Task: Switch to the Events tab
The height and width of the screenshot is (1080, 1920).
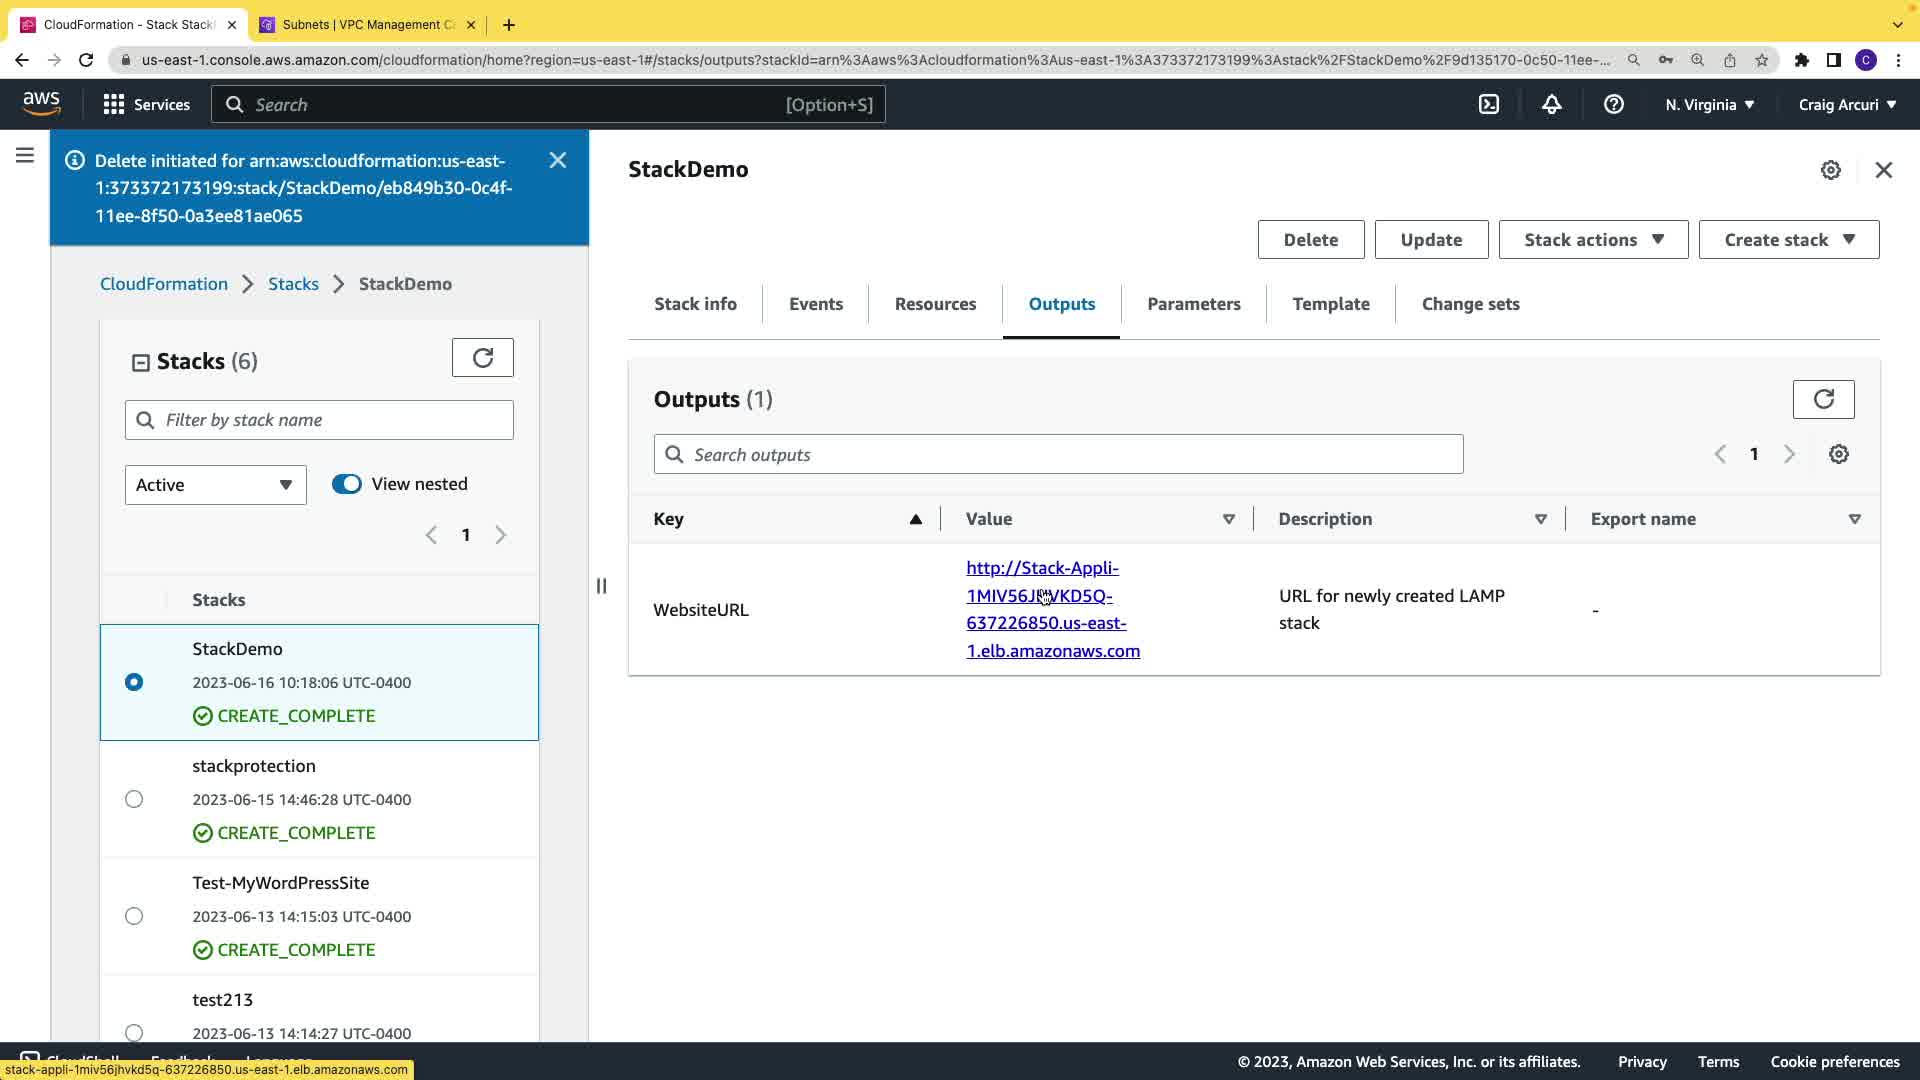Action: point(815,304)
